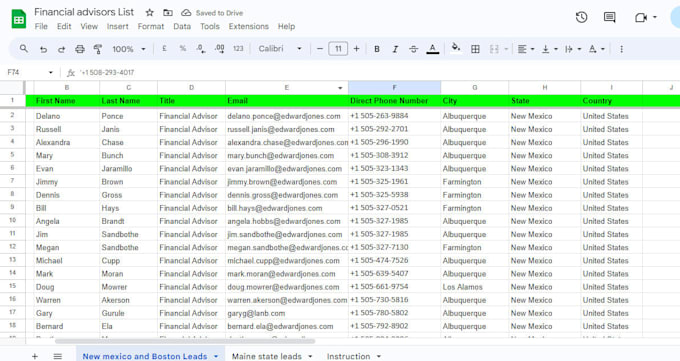Viewport: 680px width, 361px height.
Task: Search the menus with magnifier icon
Action: click(24, 49)
